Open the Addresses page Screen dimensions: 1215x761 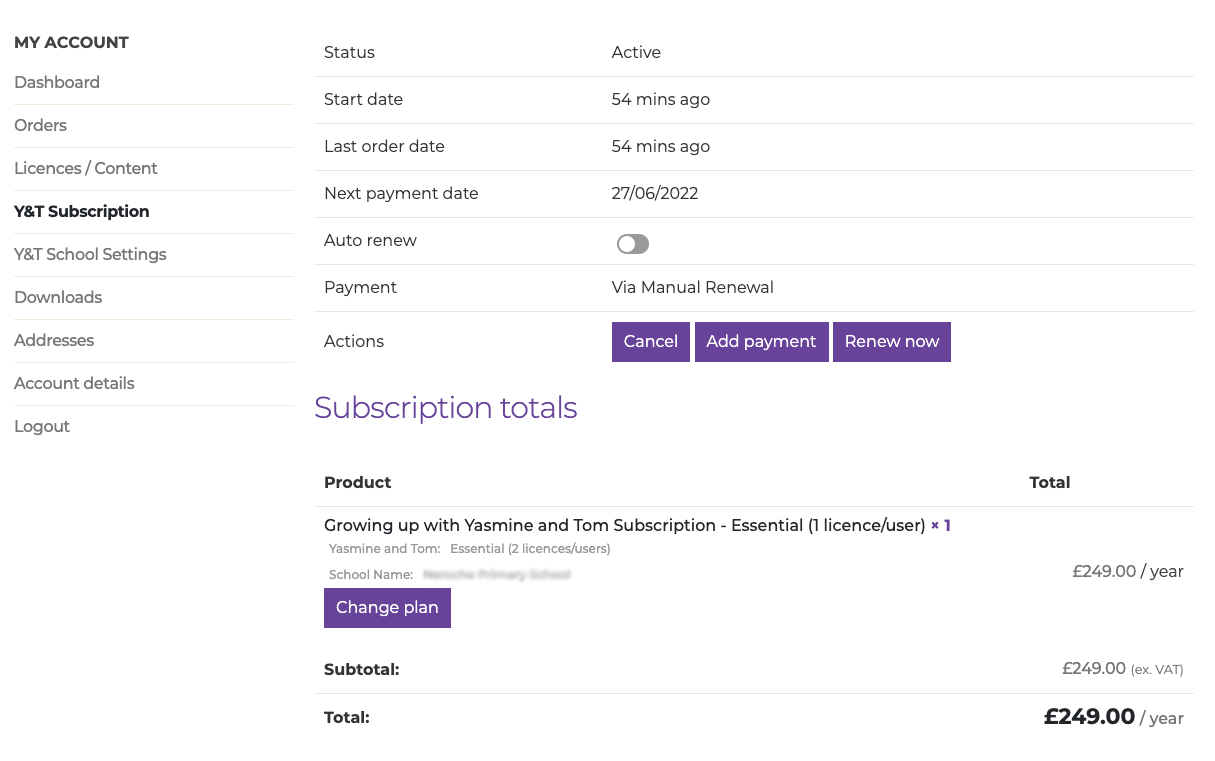tap(54, 340)
